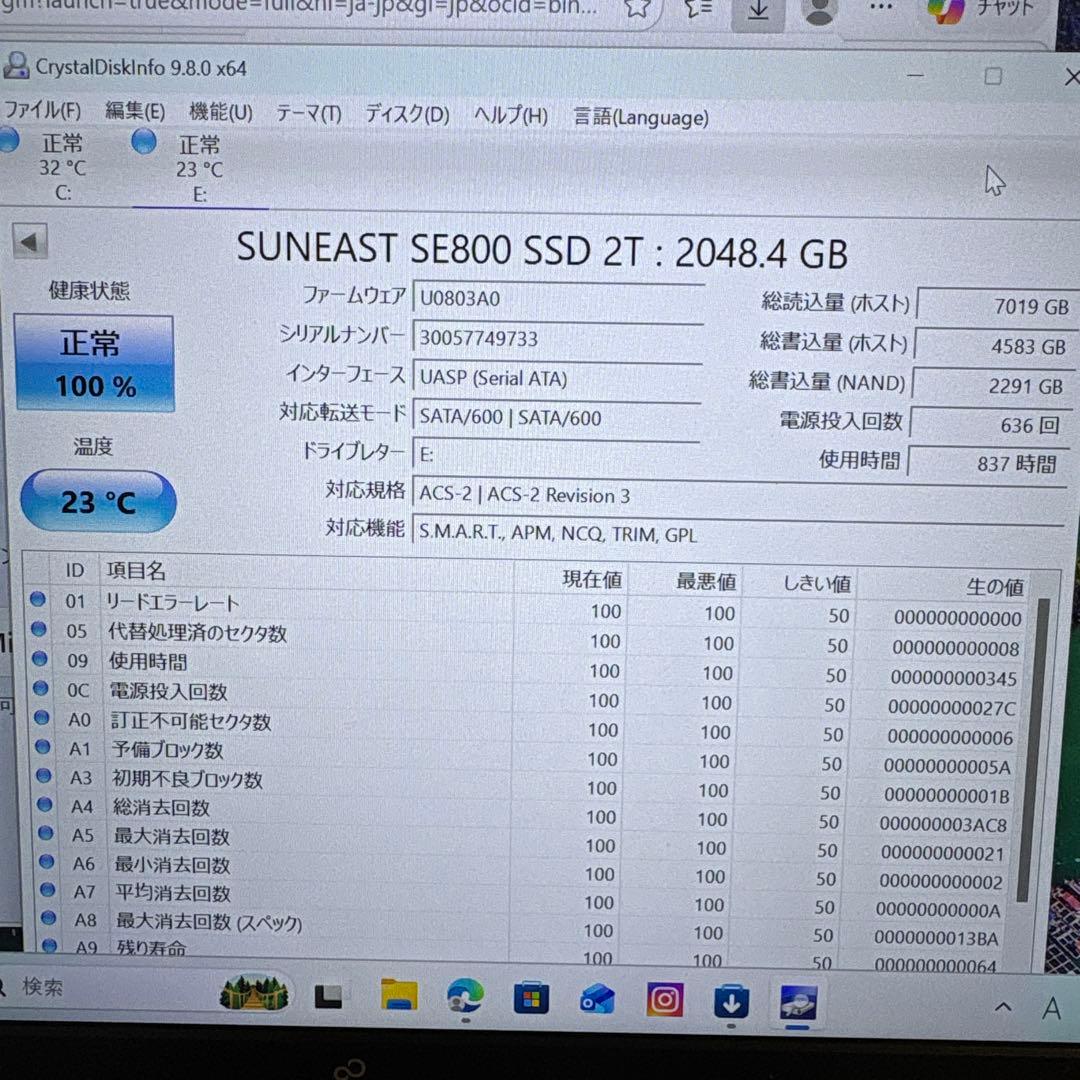Show hidden system tray icons chevron
1080x1080 pixels.
click(x=1003, y=1007)
